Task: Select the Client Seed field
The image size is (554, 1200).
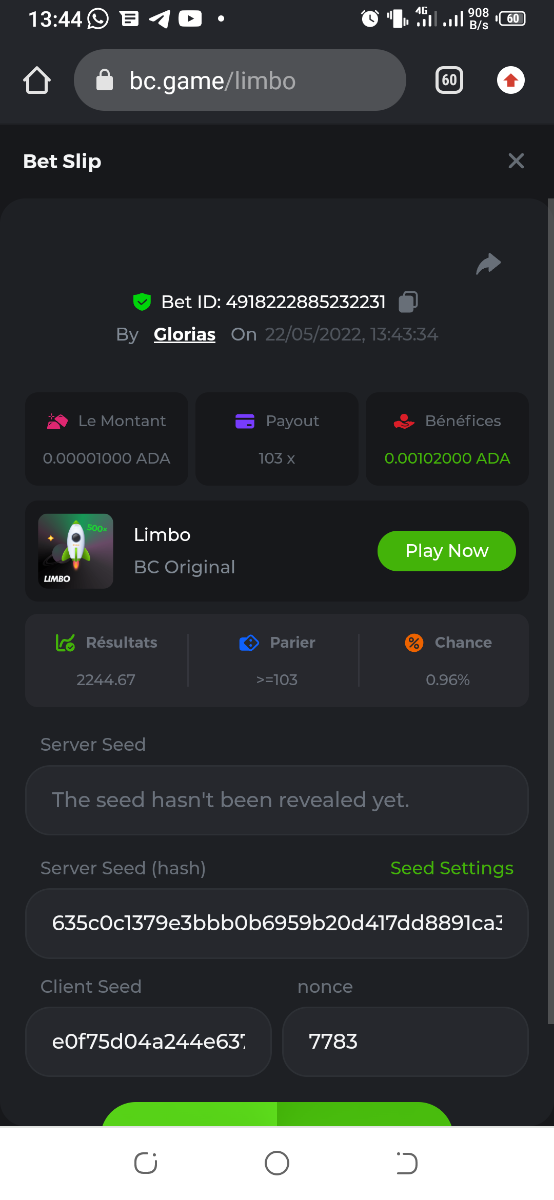Action: coord(148,1041)
